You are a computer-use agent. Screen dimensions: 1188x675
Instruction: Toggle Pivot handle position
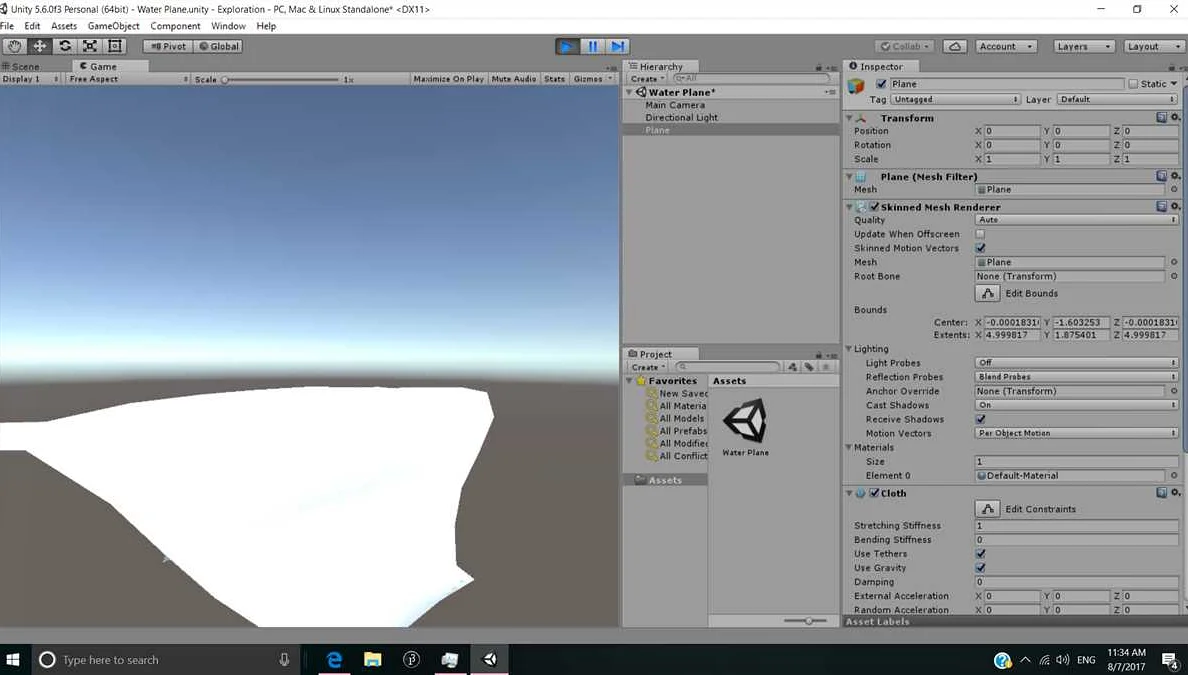(167, 46)
